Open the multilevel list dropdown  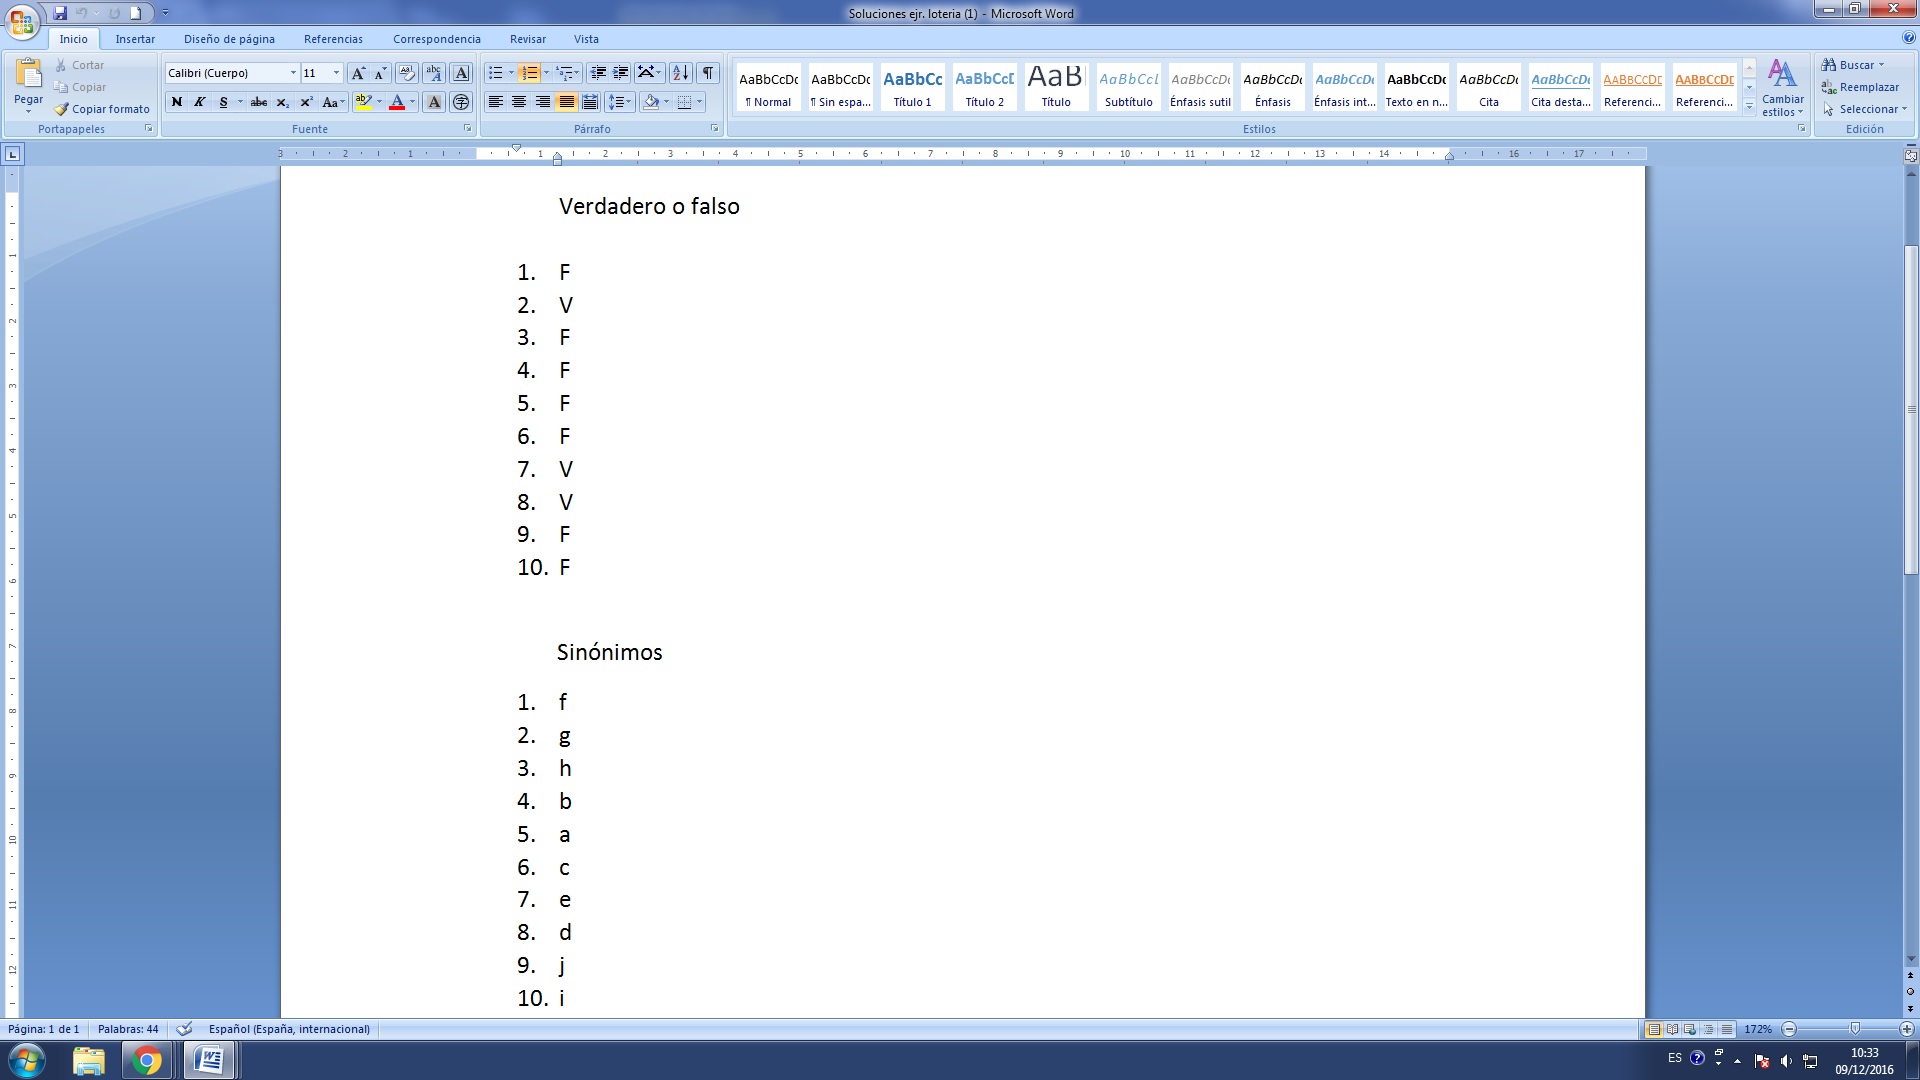pos(568,73)
